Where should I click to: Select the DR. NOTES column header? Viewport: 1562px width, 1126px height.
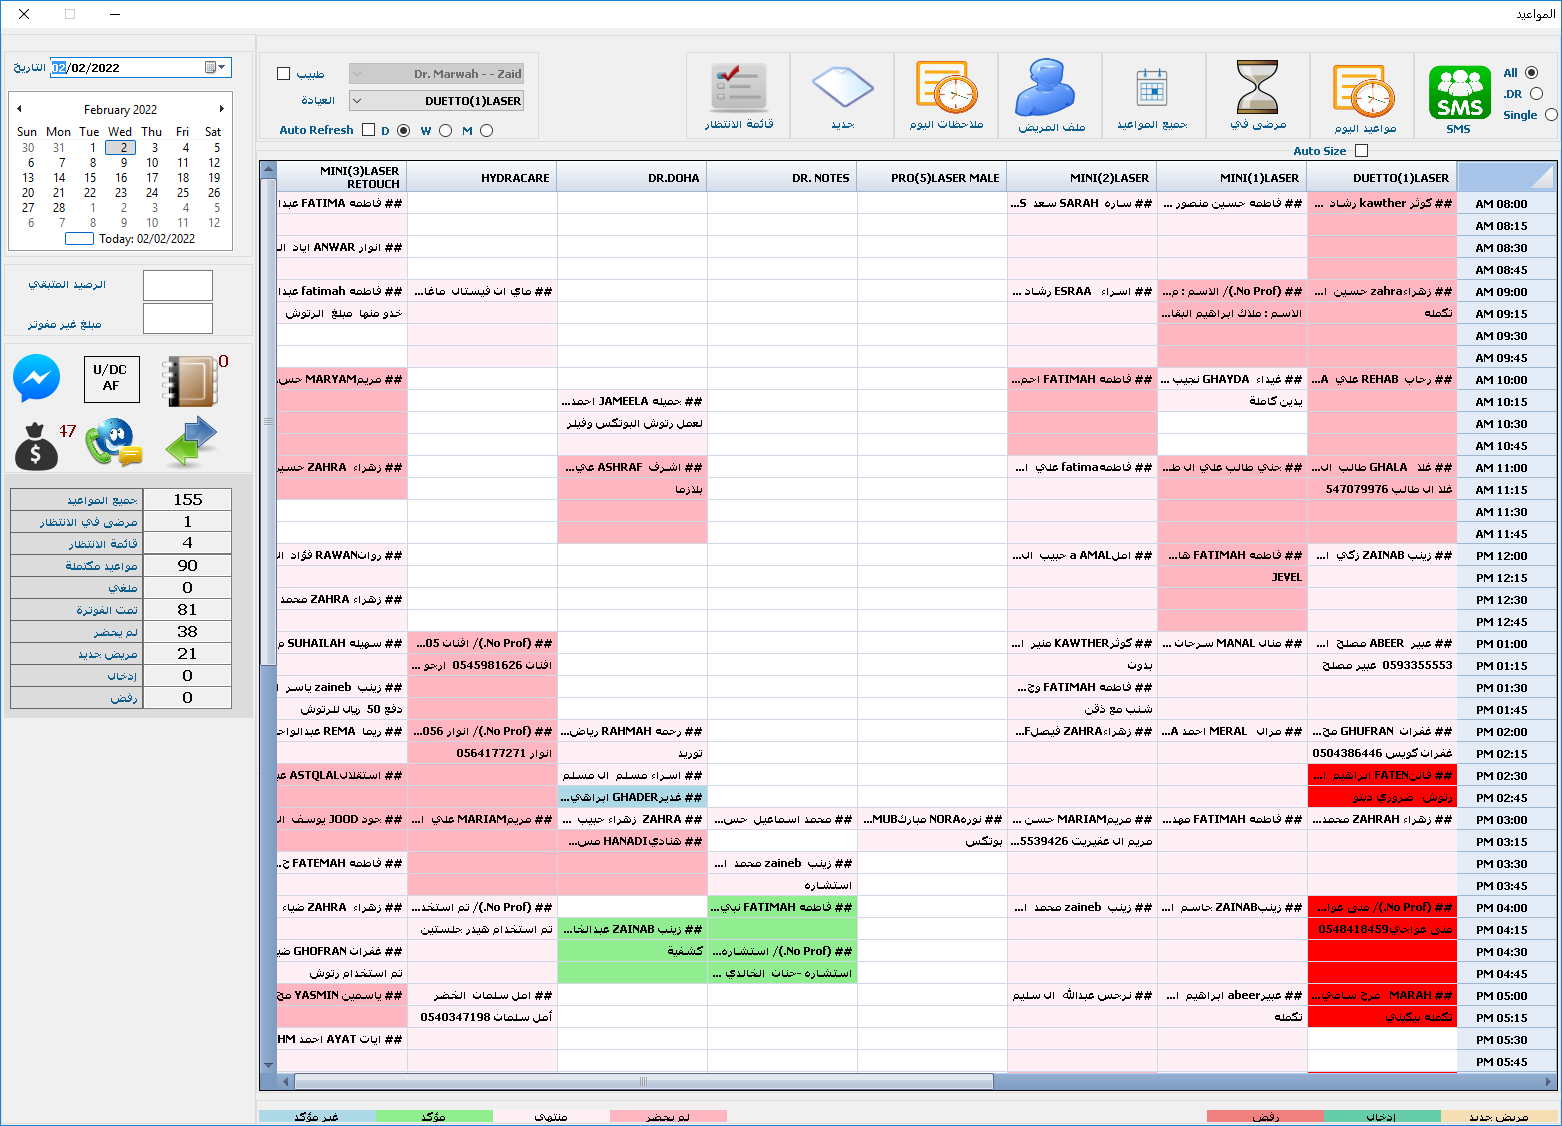click(x=782, y=177)
